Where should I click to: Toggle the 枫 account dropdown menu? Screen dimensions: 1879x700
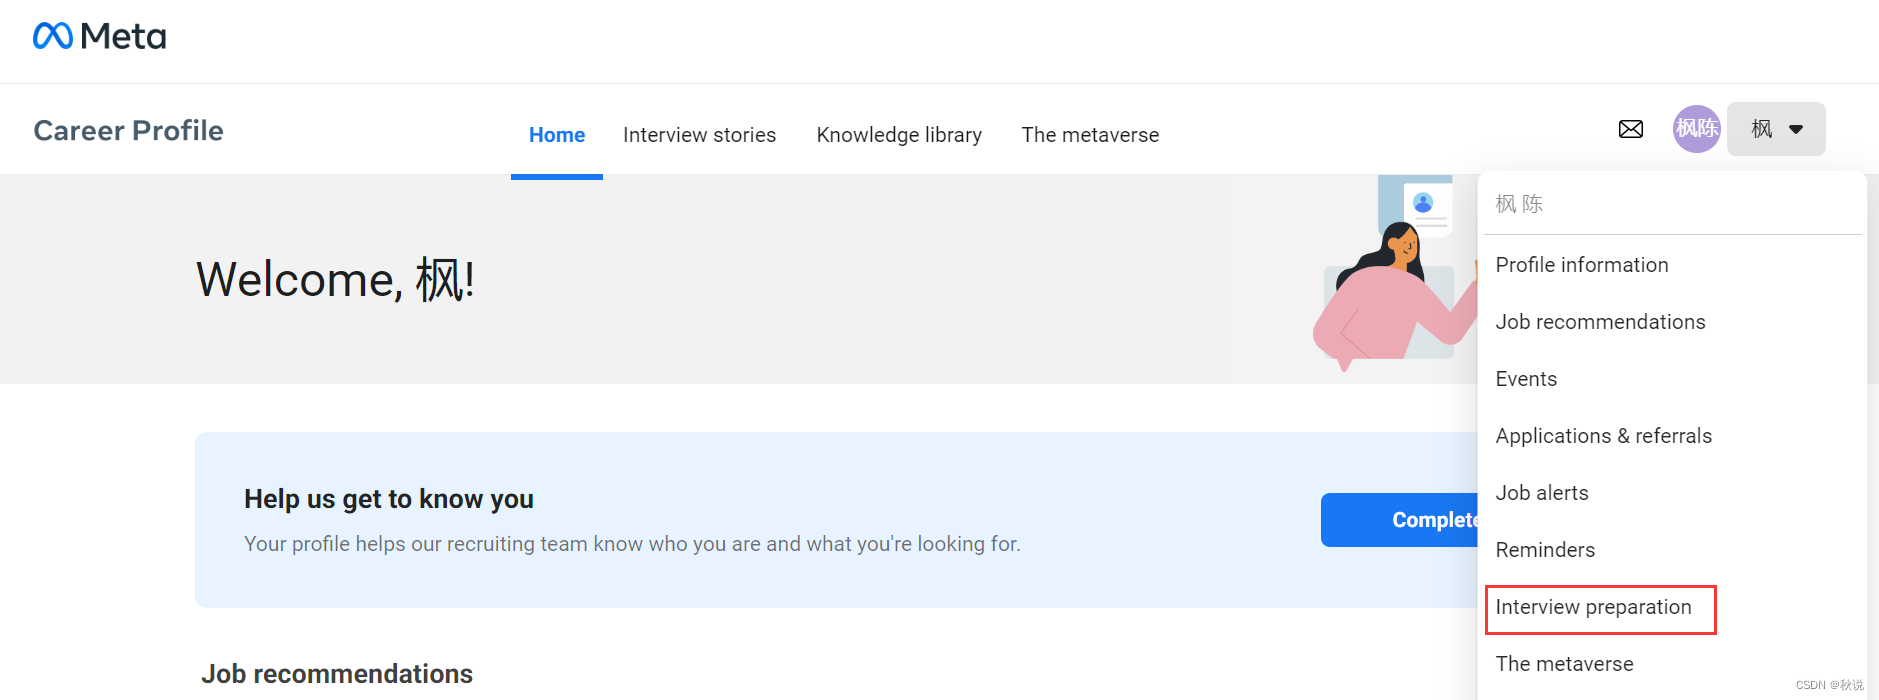tap(1776, 129)
